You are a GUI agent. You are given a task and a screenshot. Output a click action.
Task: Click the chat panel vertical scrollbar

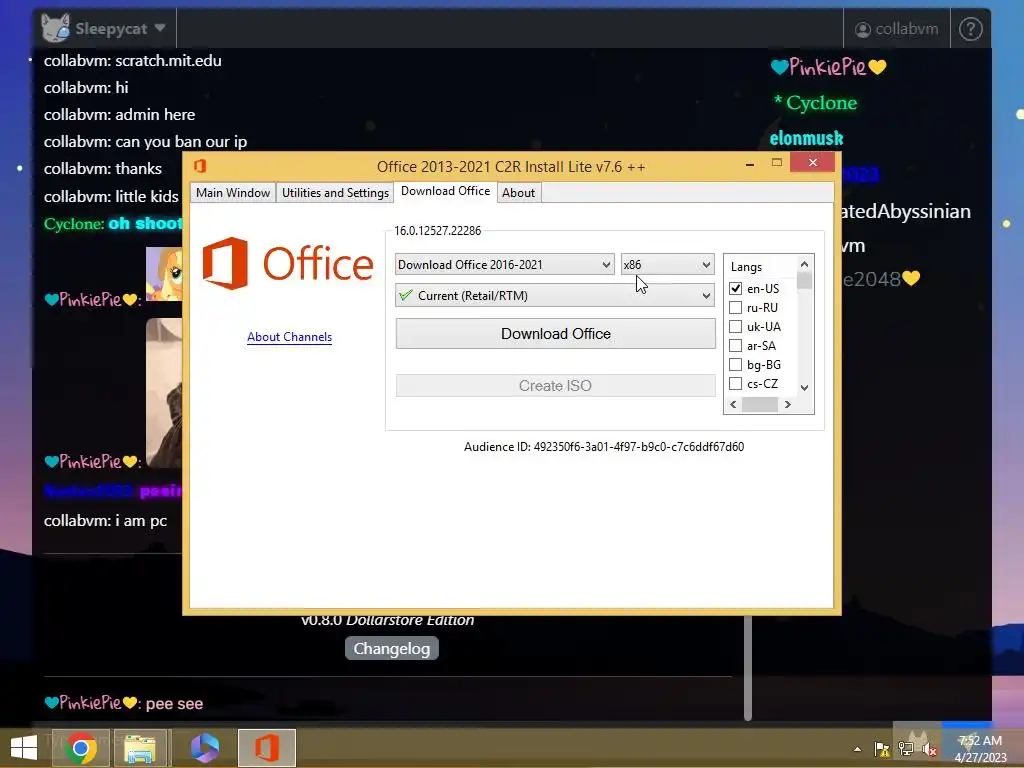(748, 667)
